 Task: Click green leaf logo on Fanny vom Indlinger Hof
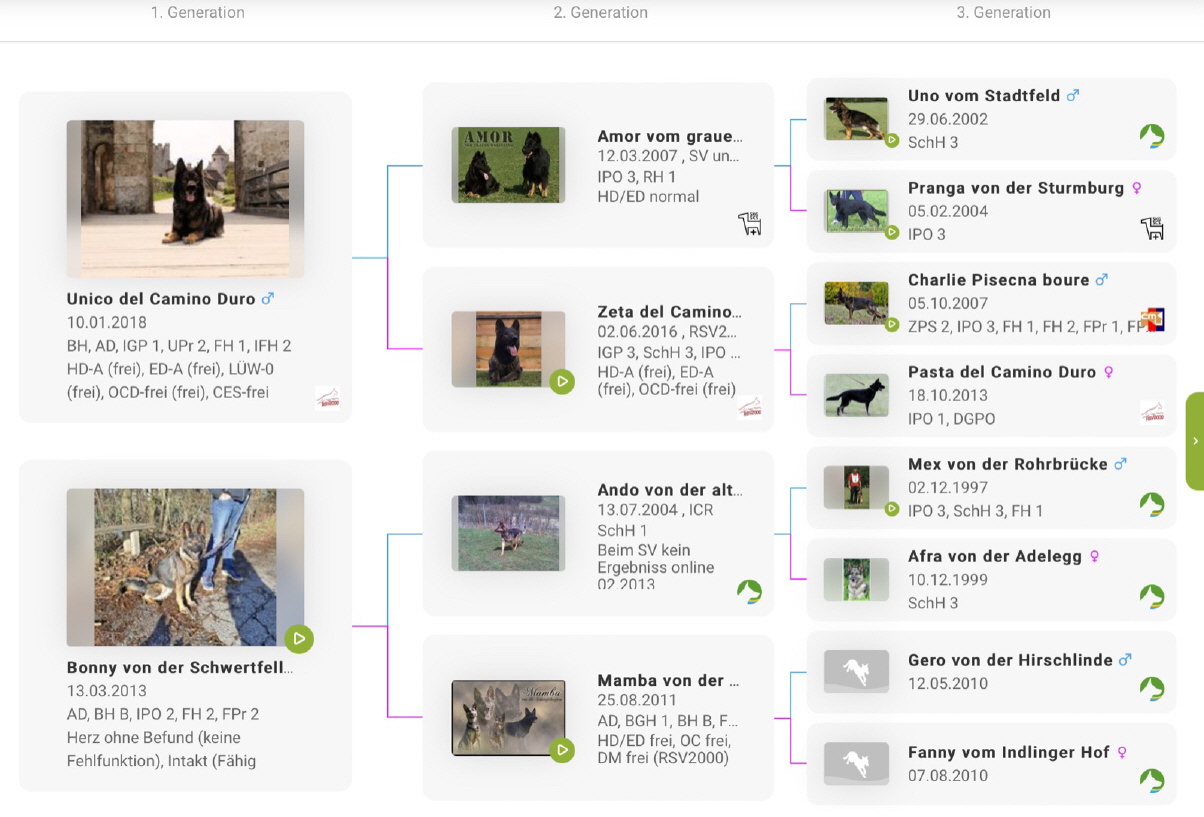tap(1152, 780)
